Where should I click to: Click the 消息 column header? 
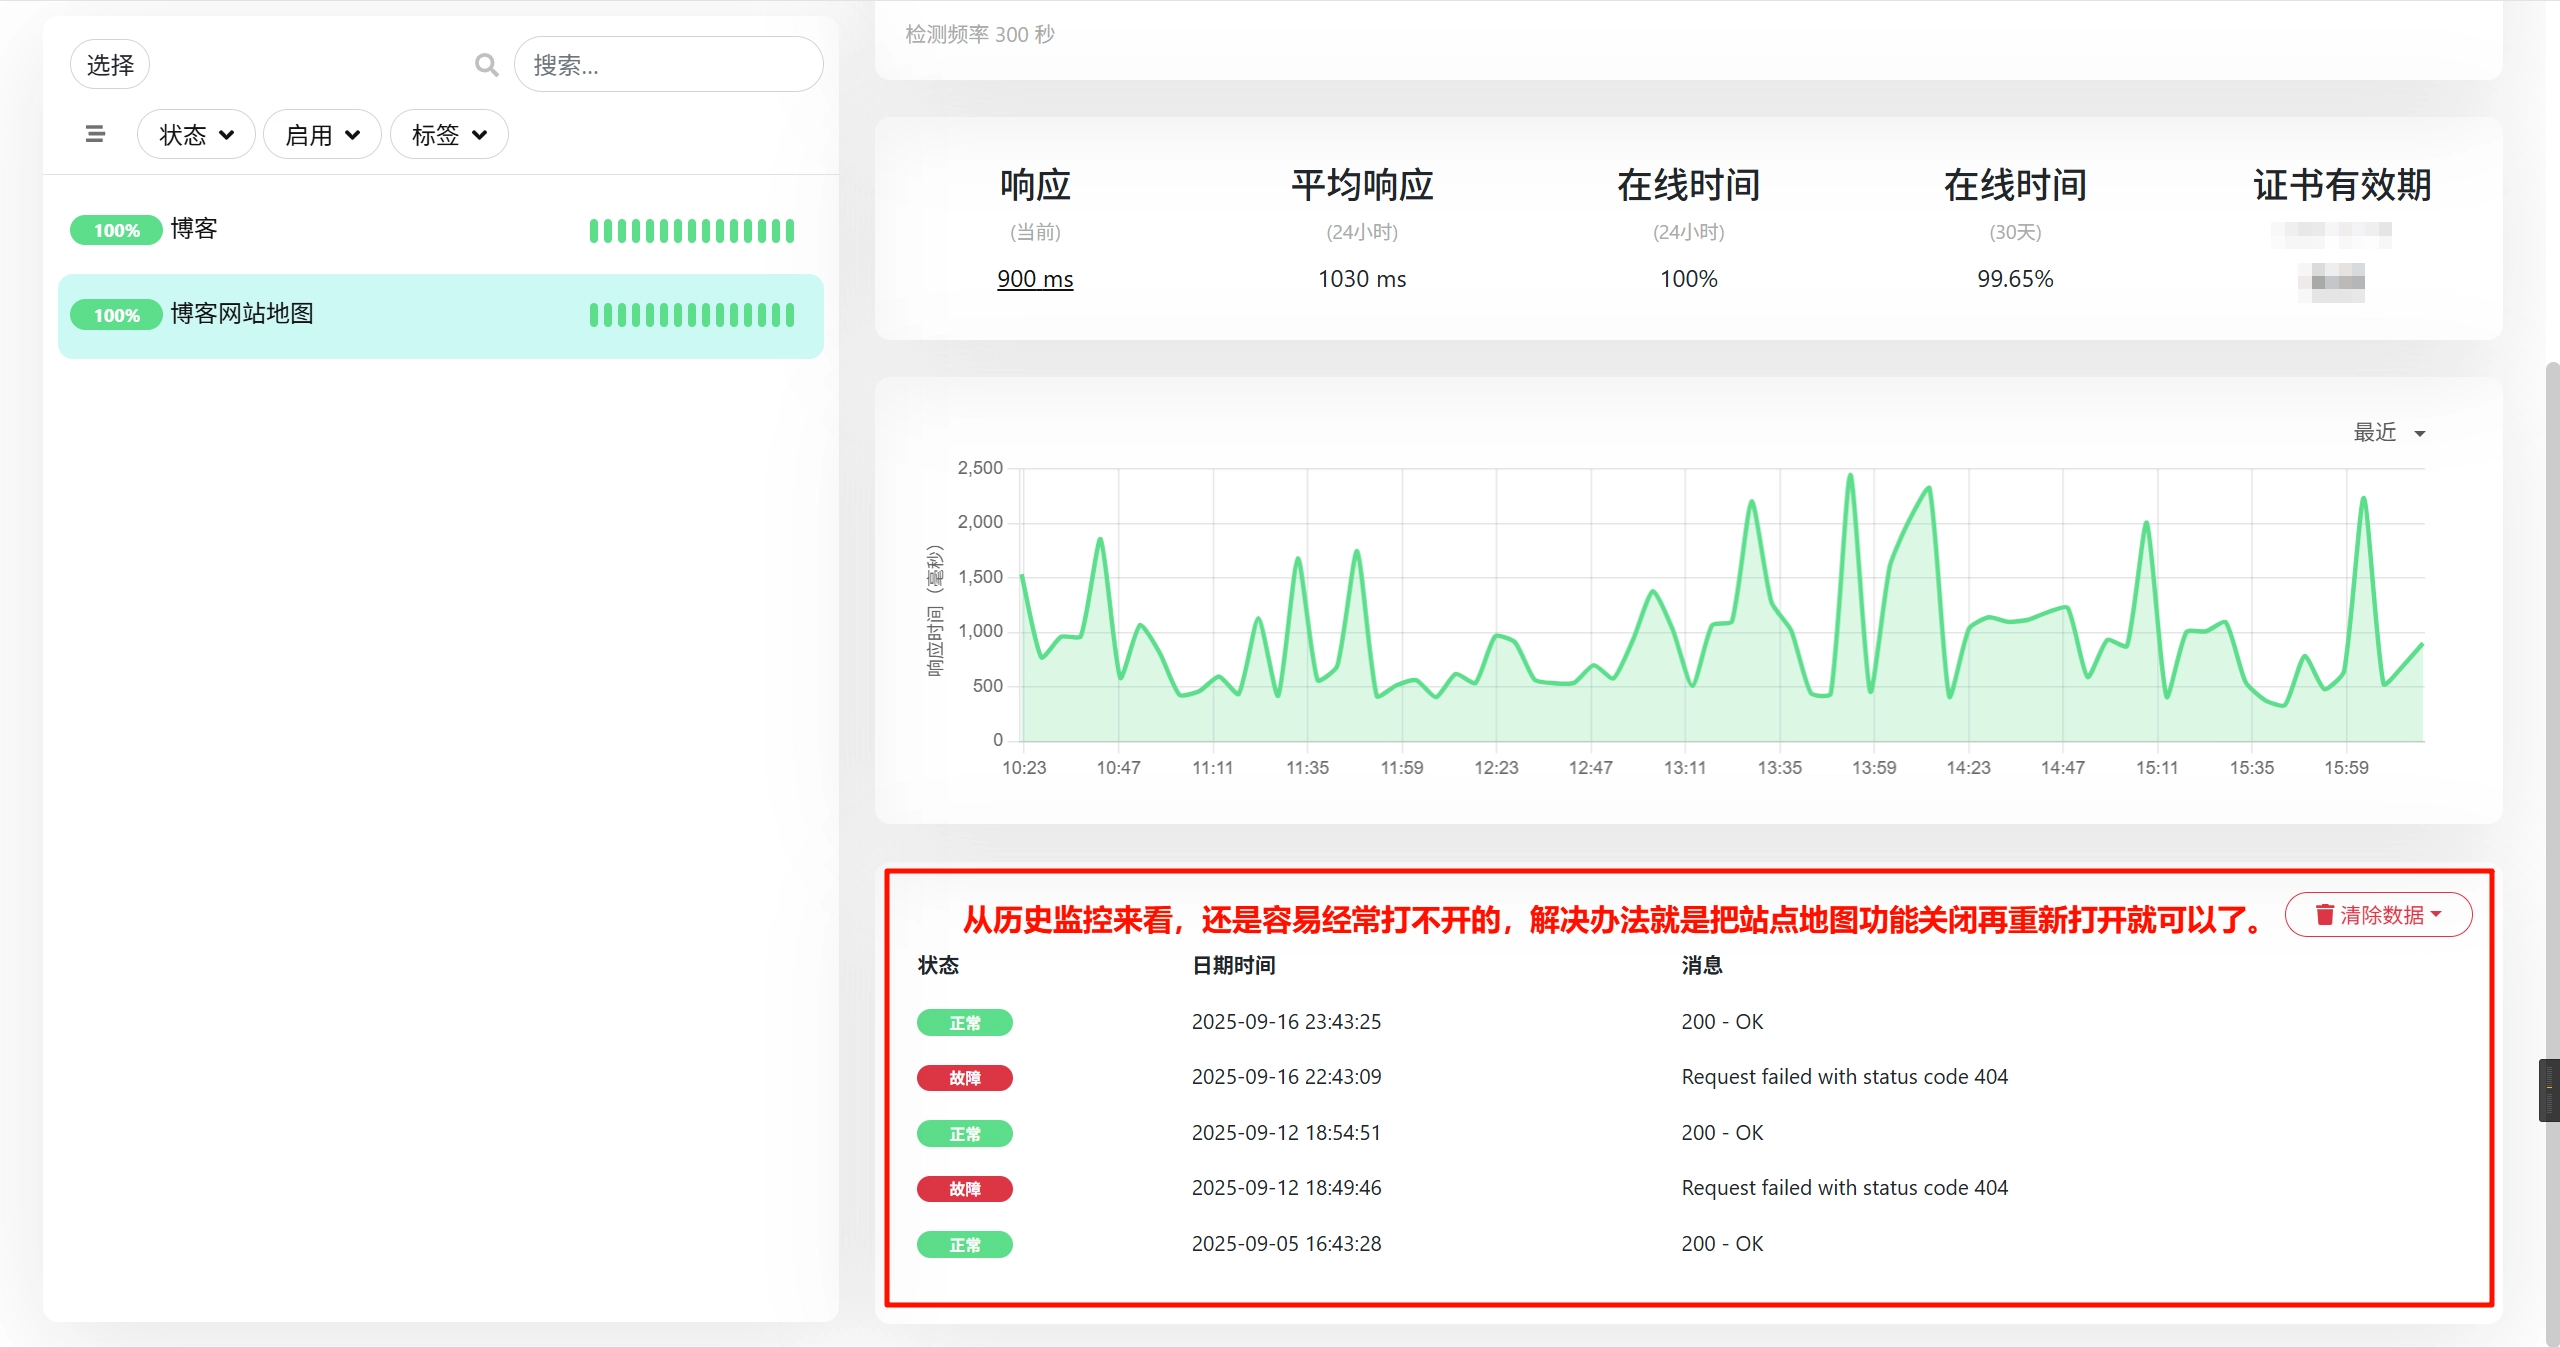[1702, 965]
